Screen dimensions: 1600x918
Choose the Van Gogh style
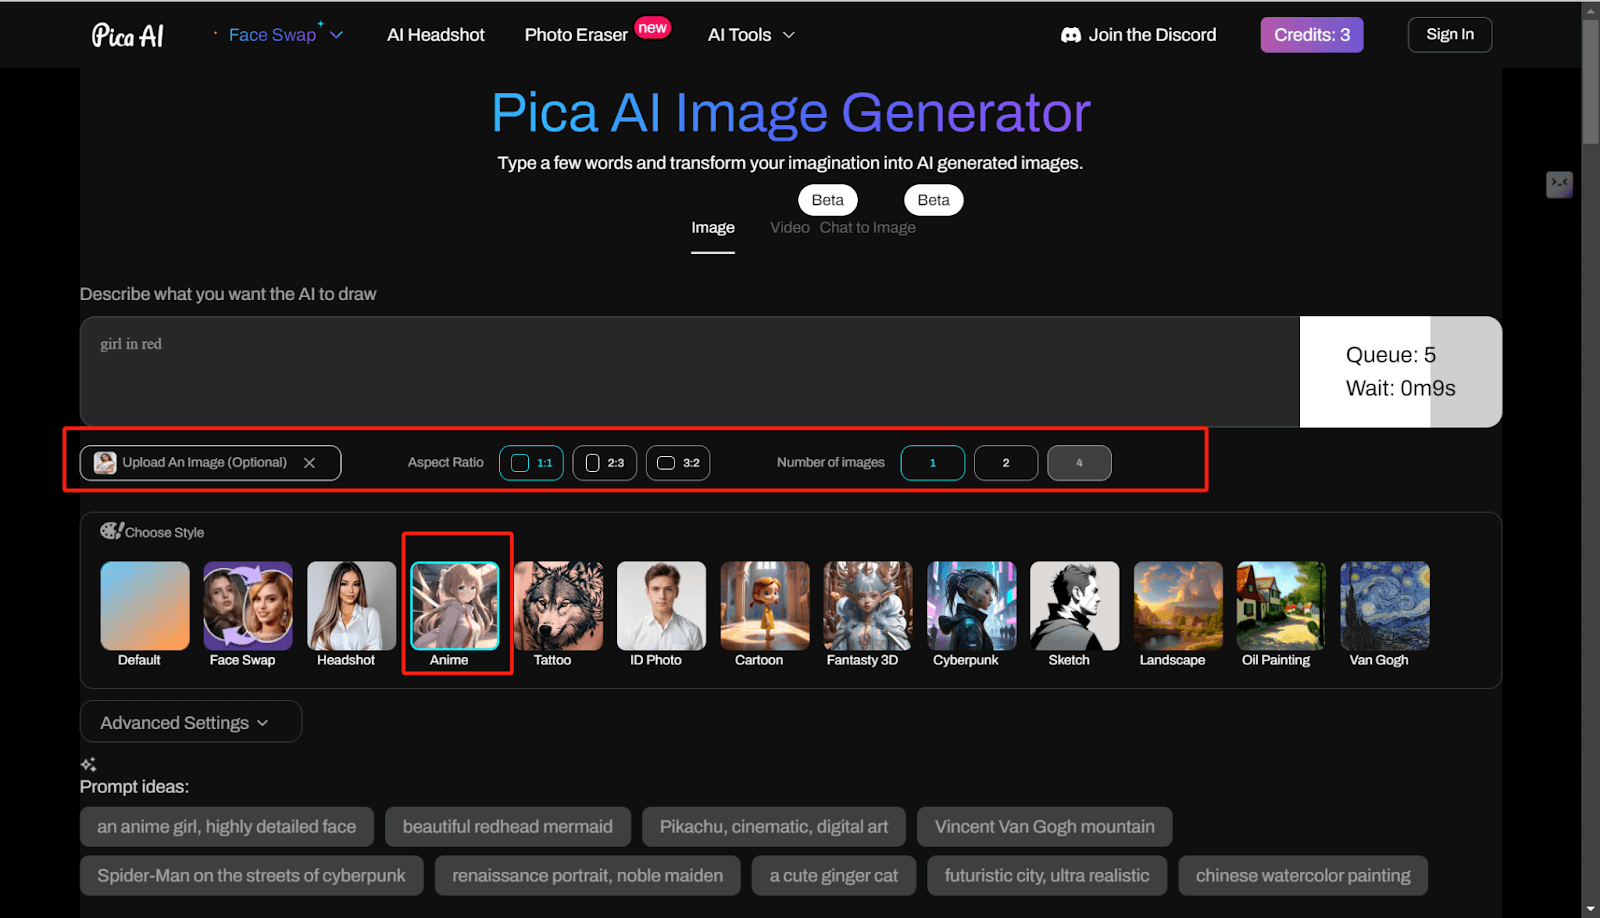1385,606
